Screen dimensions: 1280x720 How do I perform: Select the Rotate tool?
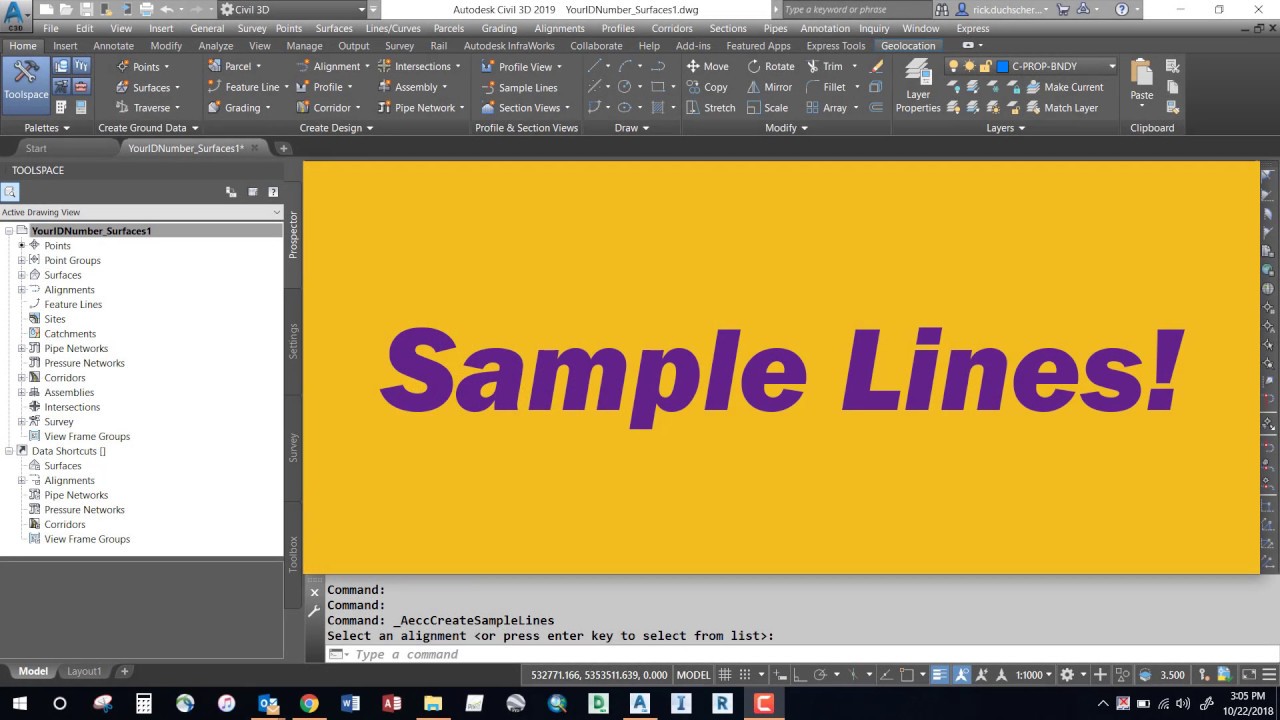[771, 66]
